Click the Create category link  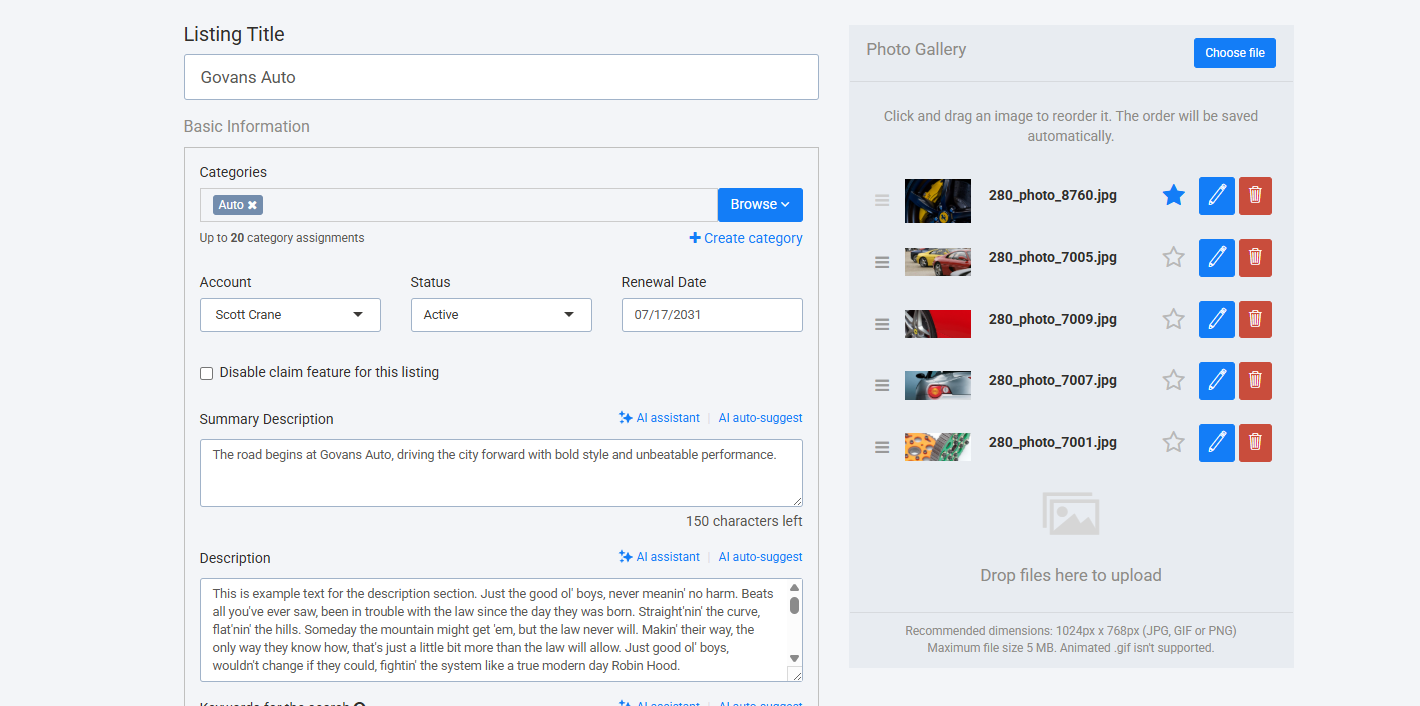click(746, 238)
